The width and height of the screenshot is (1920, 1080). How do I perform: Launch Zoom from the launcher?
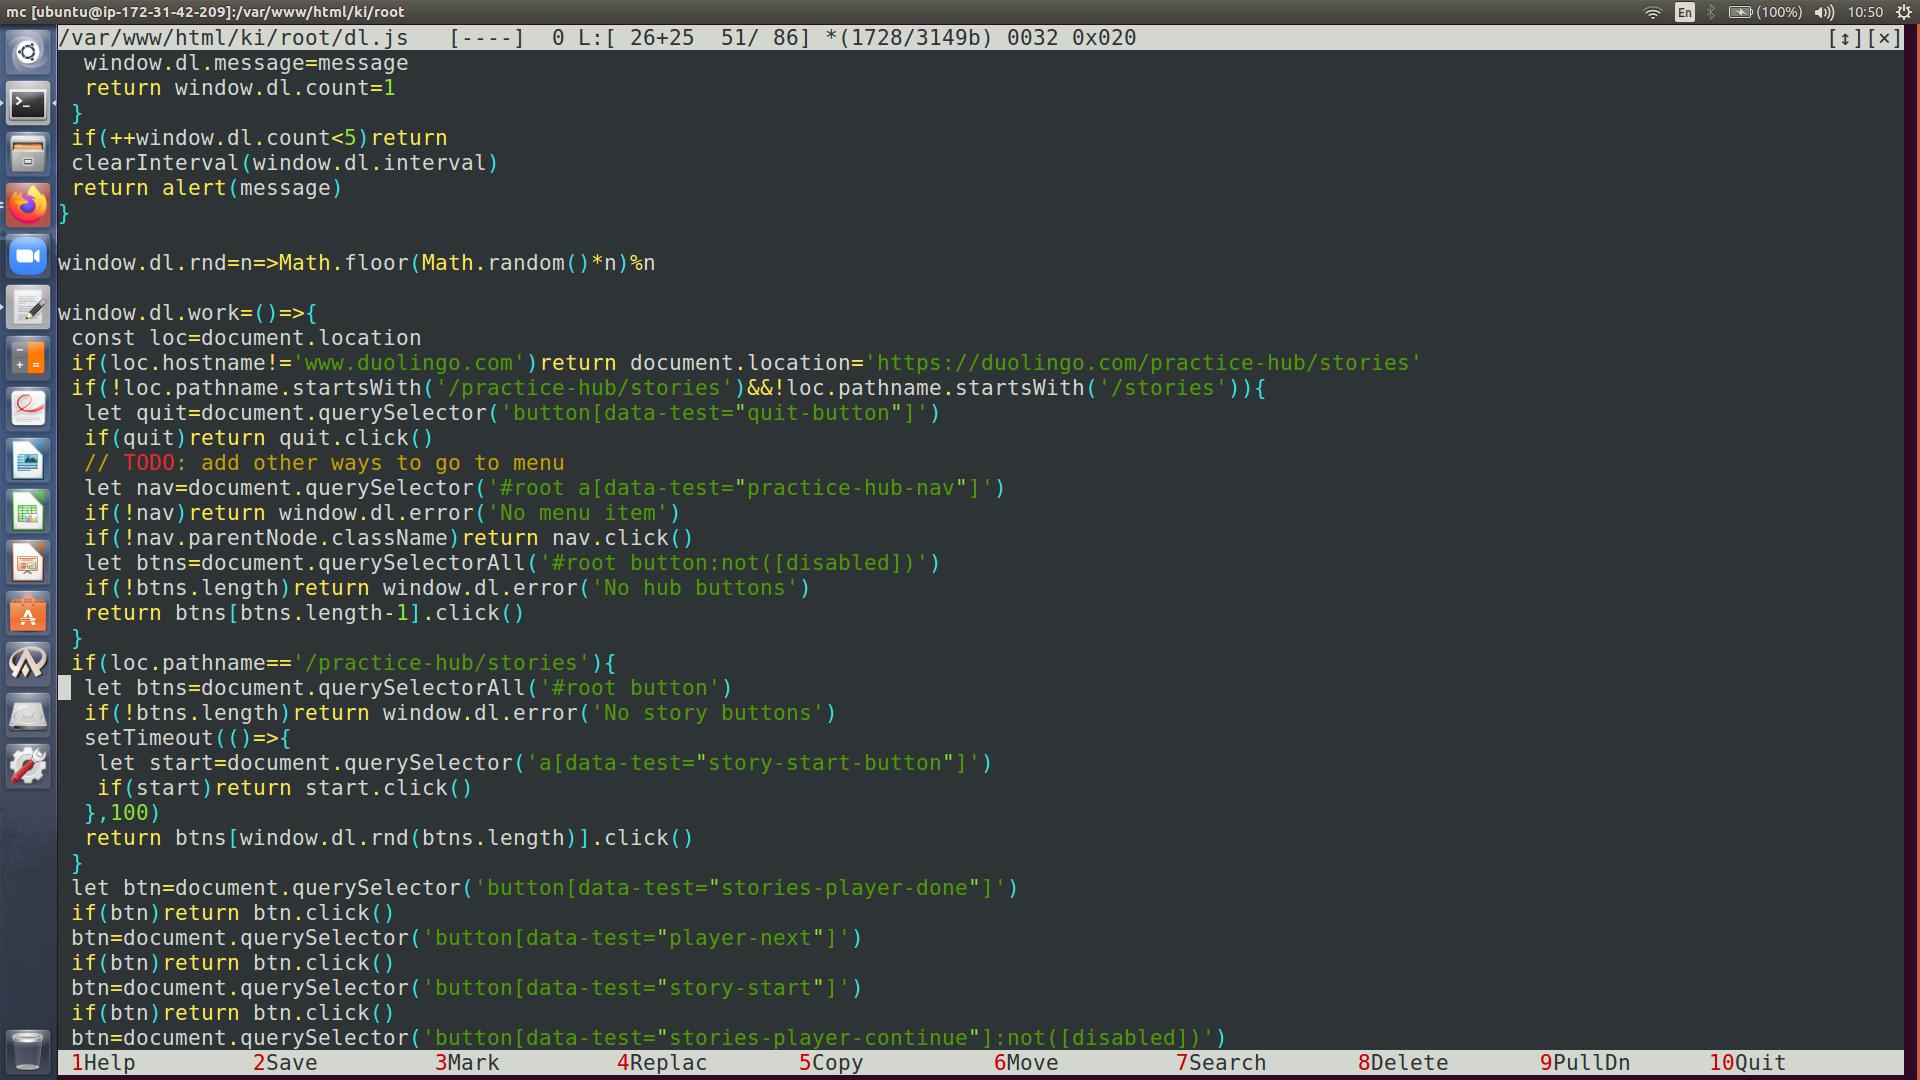coord(28,257)
